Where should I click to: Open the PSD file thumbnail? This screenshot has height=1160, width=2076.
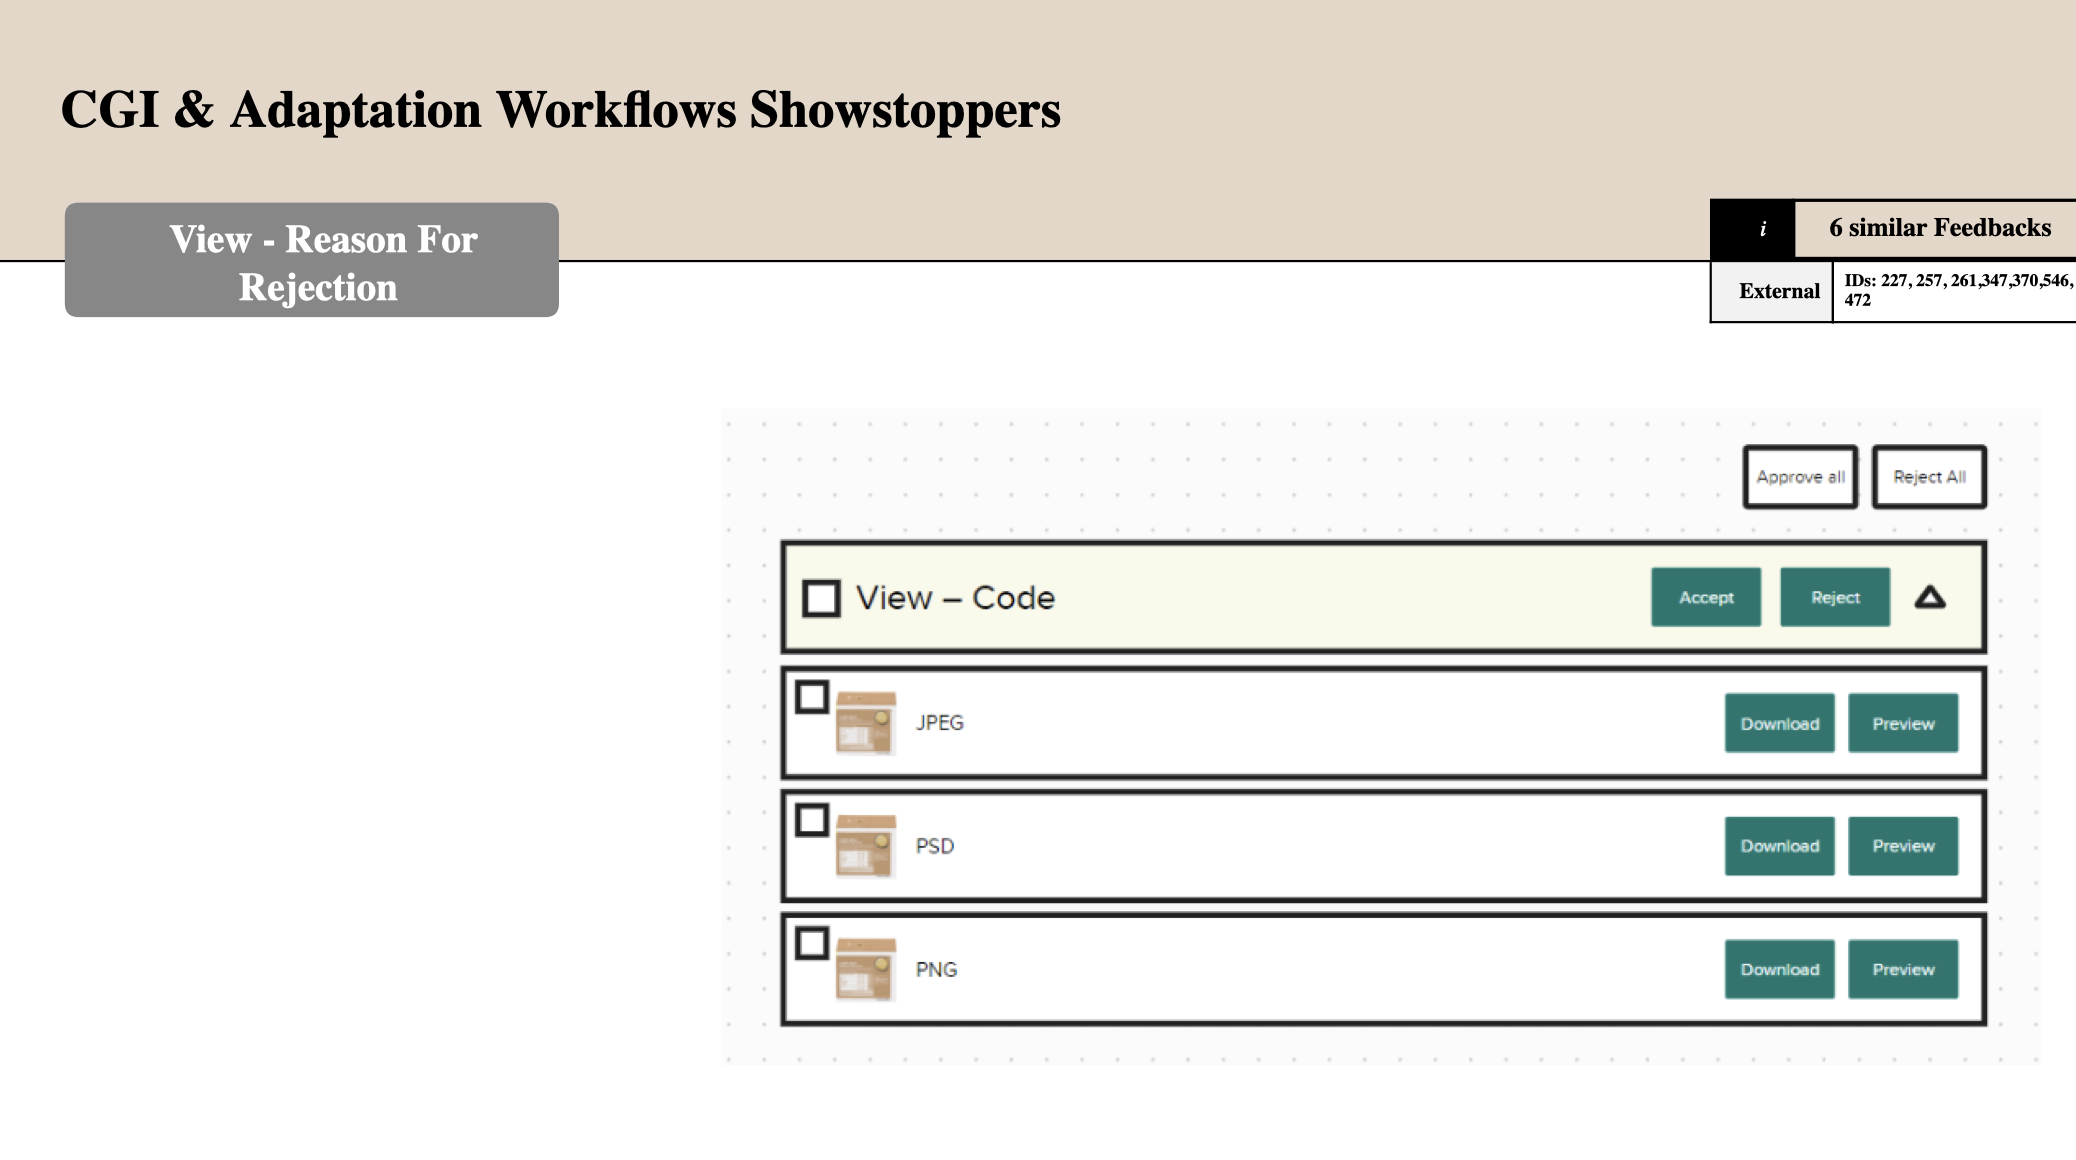865,846
